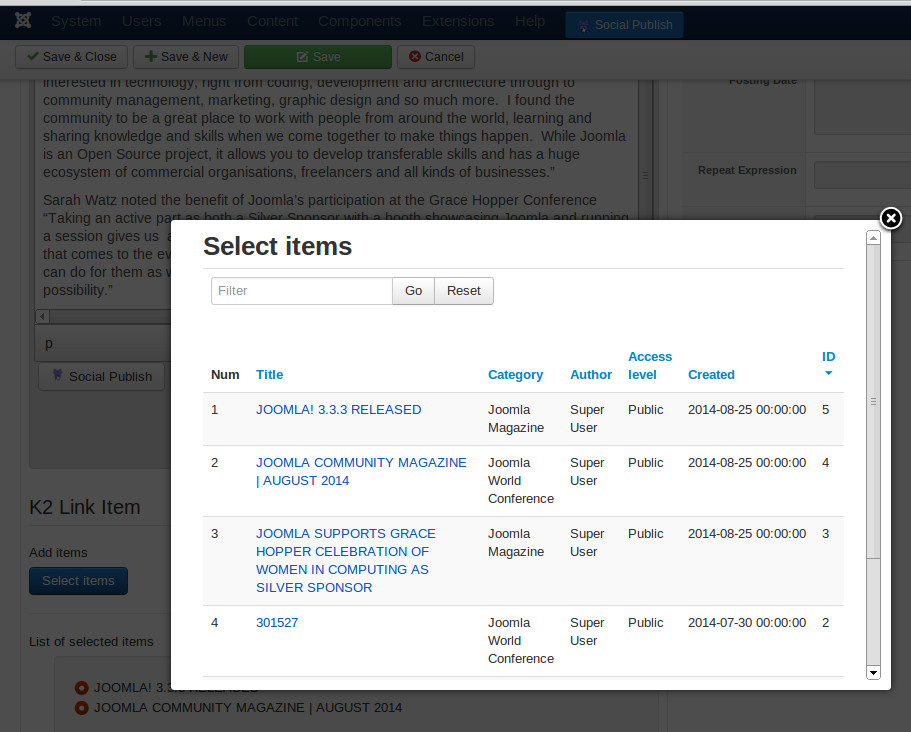911x732 pixels.
Task: Click the editor horizontal scroll left arrow
Action: (42, 317)
